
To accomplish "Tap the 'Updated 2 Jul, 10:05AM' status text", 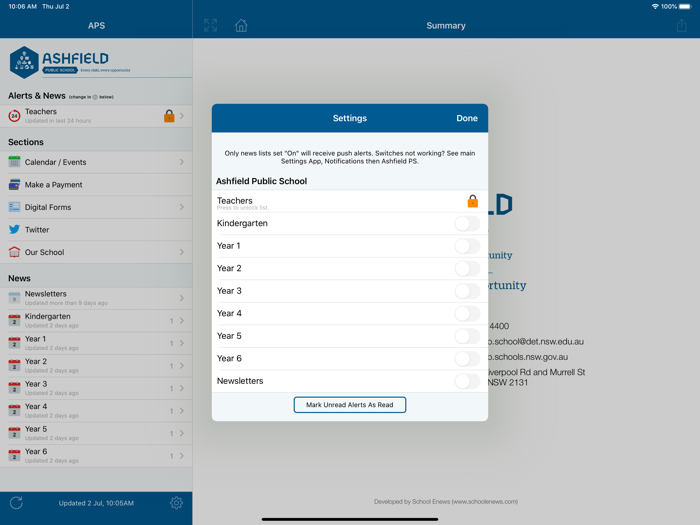I will pyautogui.click(x=96, y=503).
